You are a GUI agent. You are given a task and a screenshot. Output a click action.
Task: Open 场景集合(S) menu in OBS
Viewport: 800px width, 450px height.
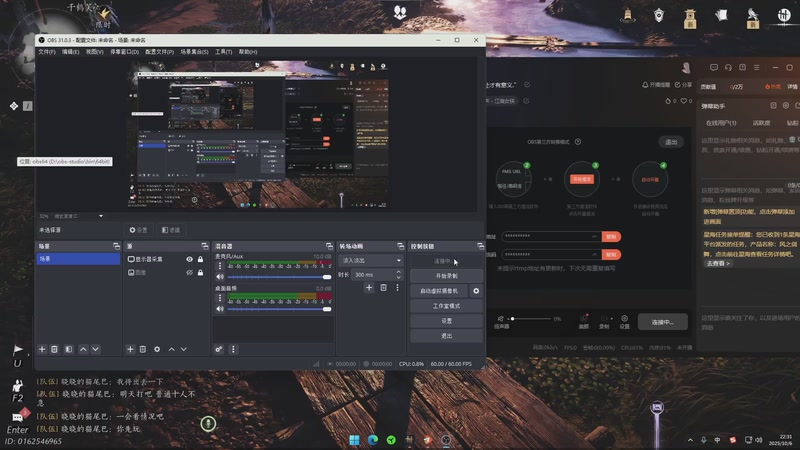[x=194, y=52]
